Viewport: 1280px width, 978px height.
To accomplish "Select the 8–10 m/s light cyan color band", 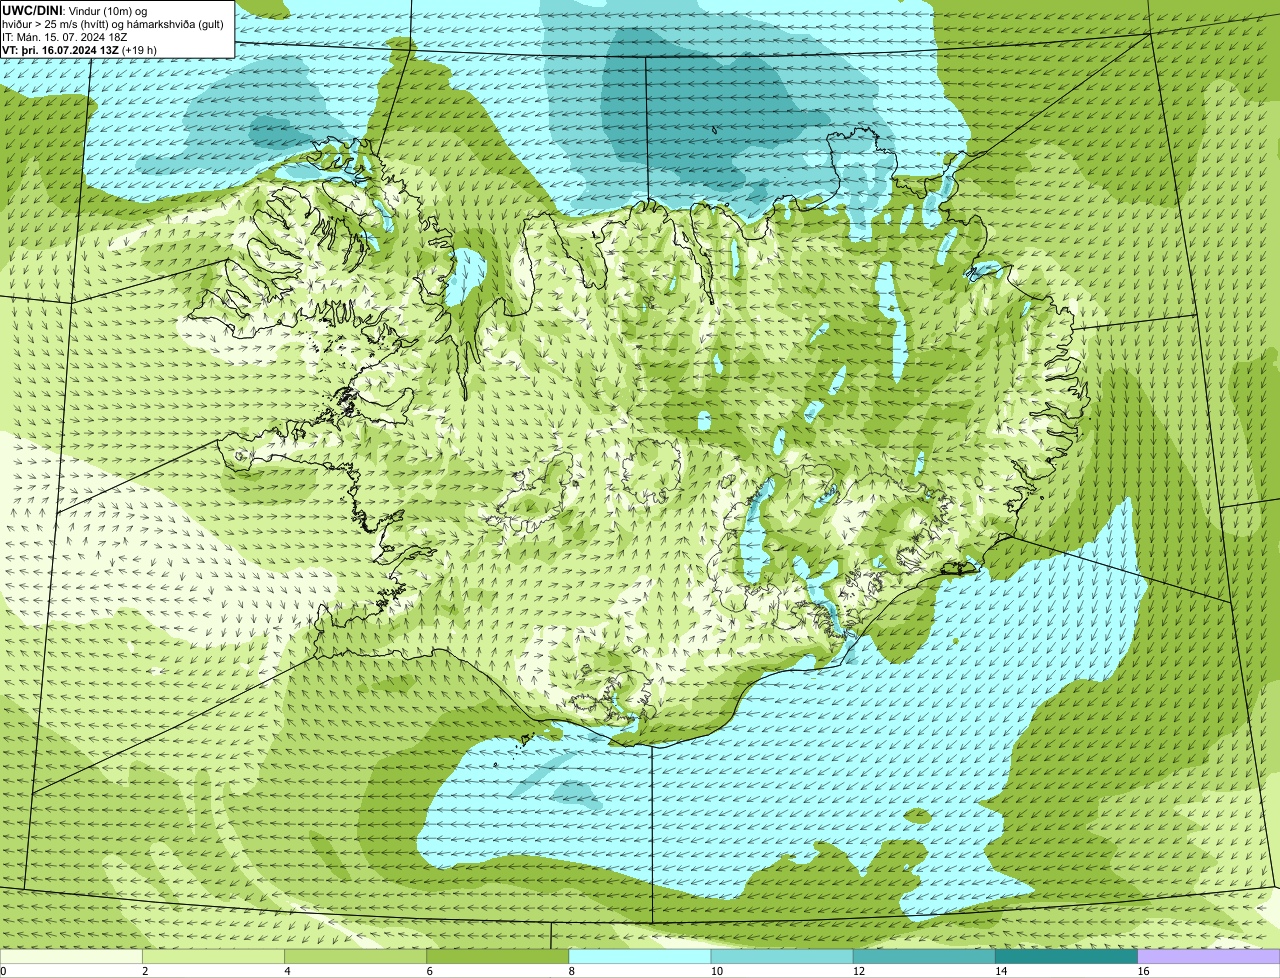I will click(640, 957).
